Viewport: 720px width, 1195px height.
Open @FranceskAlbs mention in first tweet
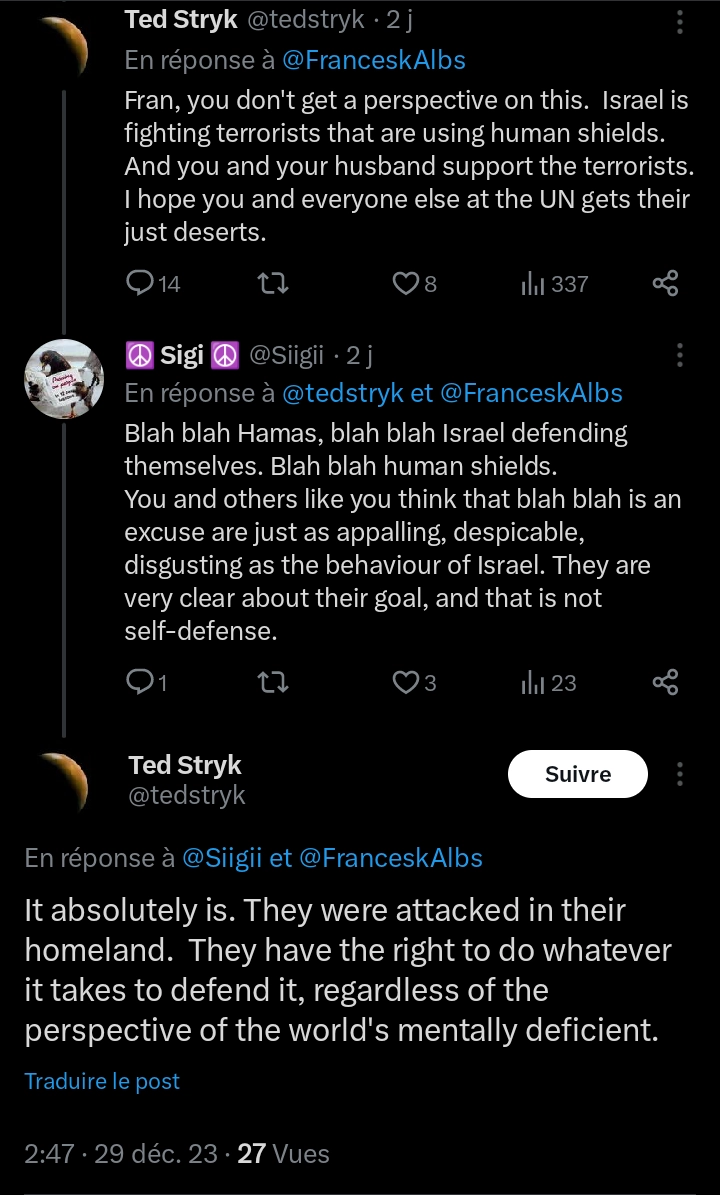coord(373,60)
